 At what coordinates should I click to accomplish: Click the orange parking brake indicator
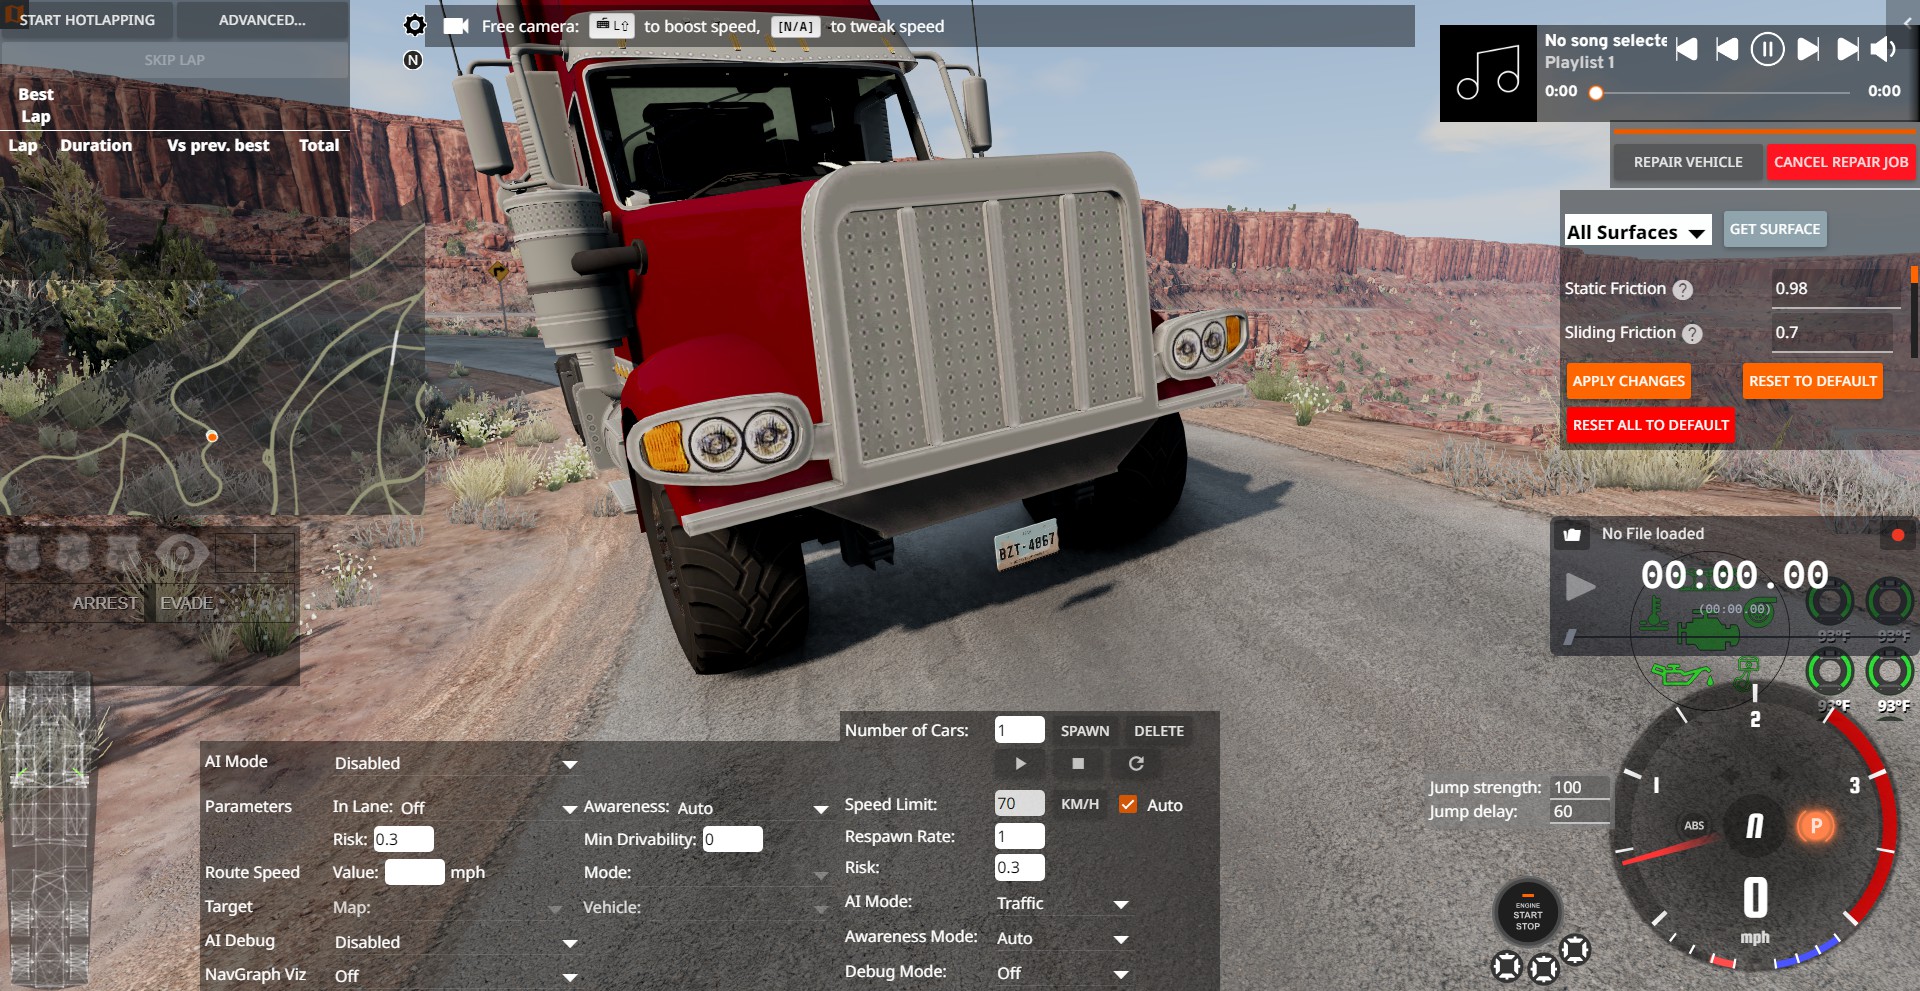1816,826
